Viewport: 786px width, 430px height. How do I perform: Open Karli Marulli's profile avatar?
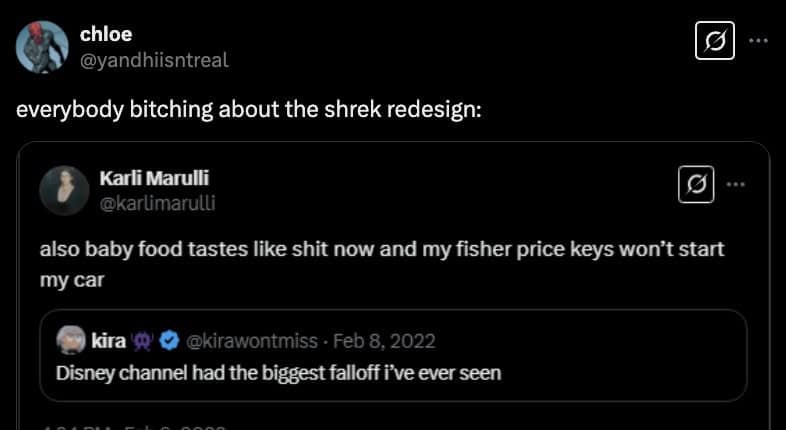click(60, 188)
